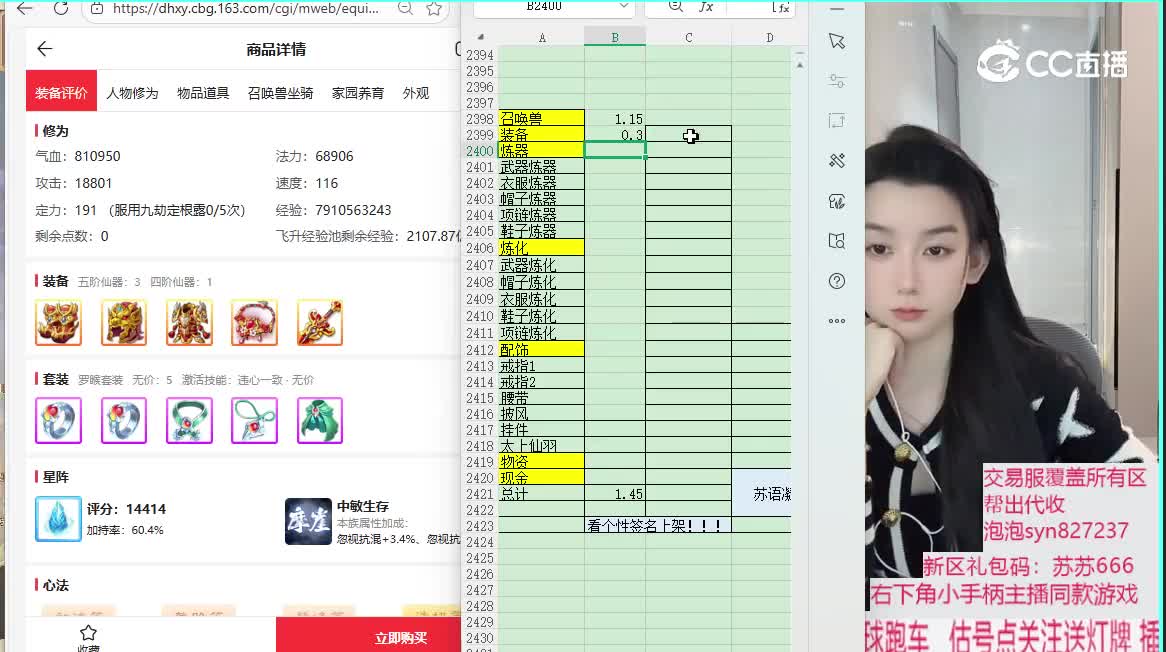Select the arrow cursor tool in sidebar
This screenshot has width=1166, height=652.
click(837, 41)
